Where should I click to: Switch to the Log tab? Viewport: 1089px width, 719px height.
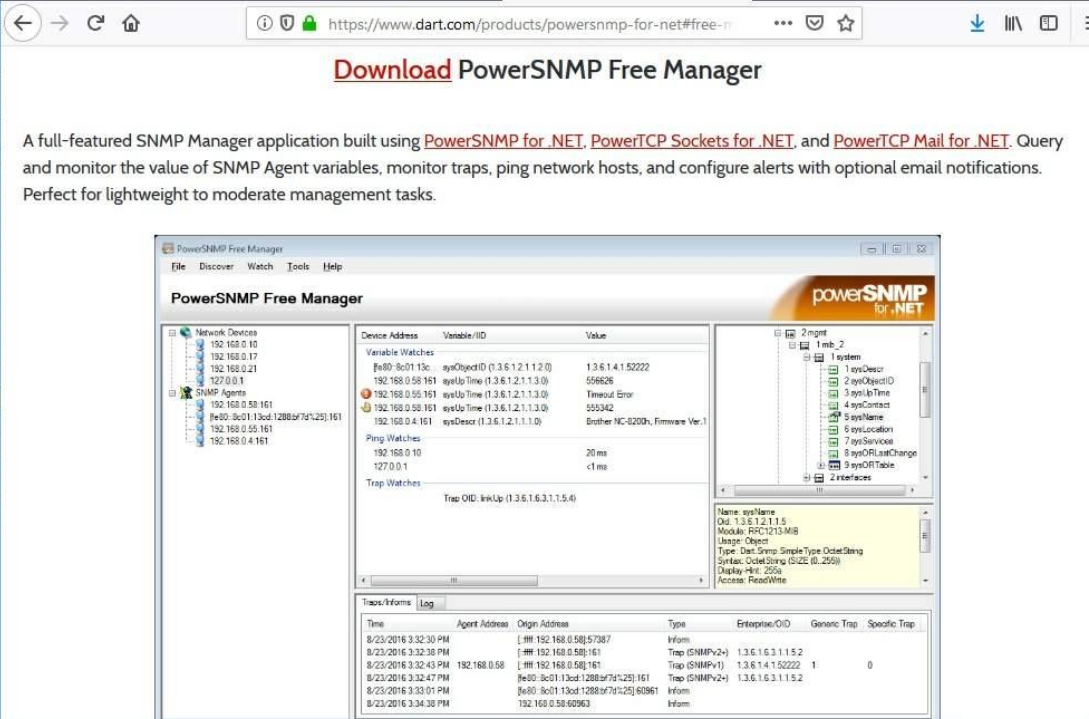tap(427, 604)
